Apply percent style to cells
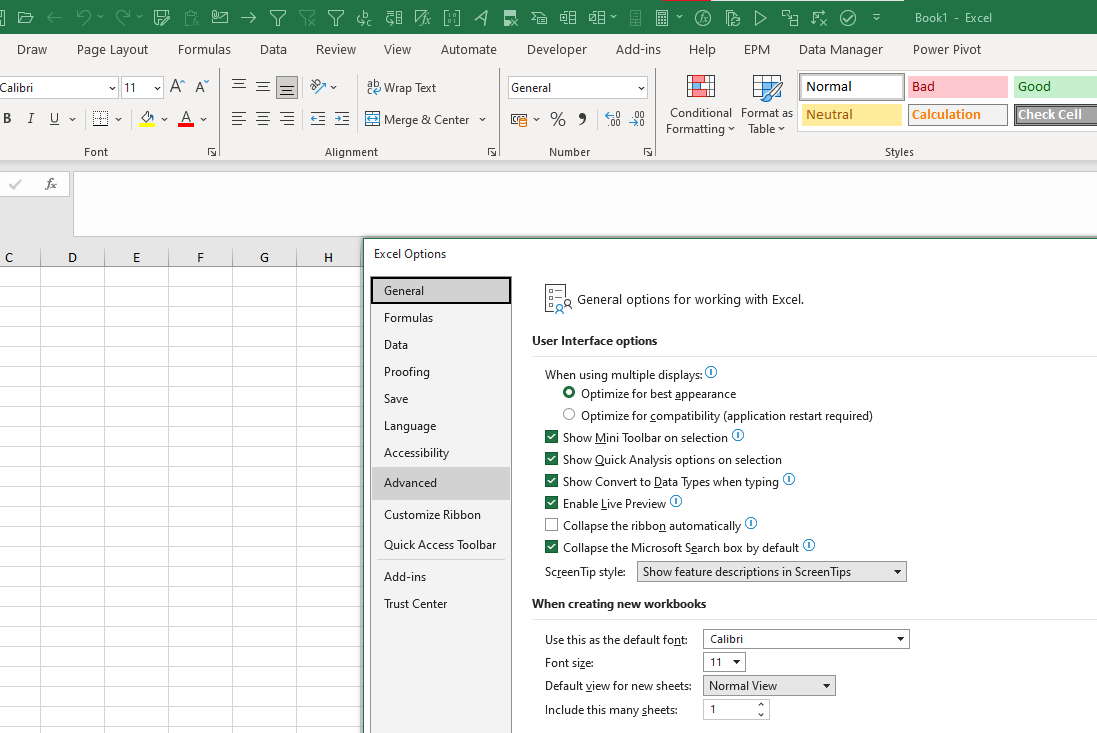This screenshot has width=1097, height=733. coord(558,120)
